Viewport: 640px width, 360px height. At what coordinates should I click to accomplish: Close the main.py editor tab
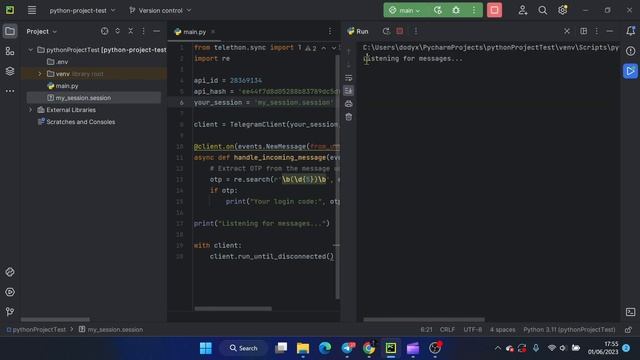click(213, 31)
